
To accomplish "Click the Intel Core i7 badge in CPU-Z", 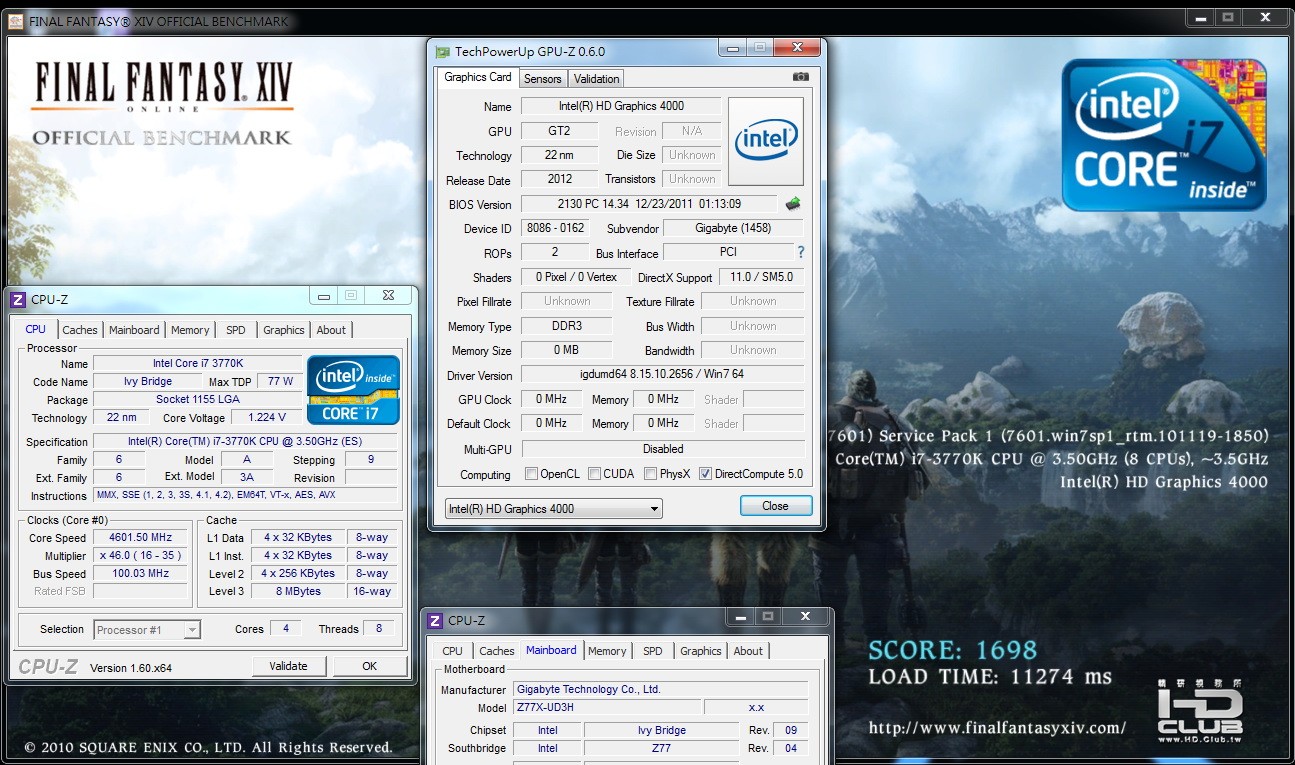I will tap(353, 390).
